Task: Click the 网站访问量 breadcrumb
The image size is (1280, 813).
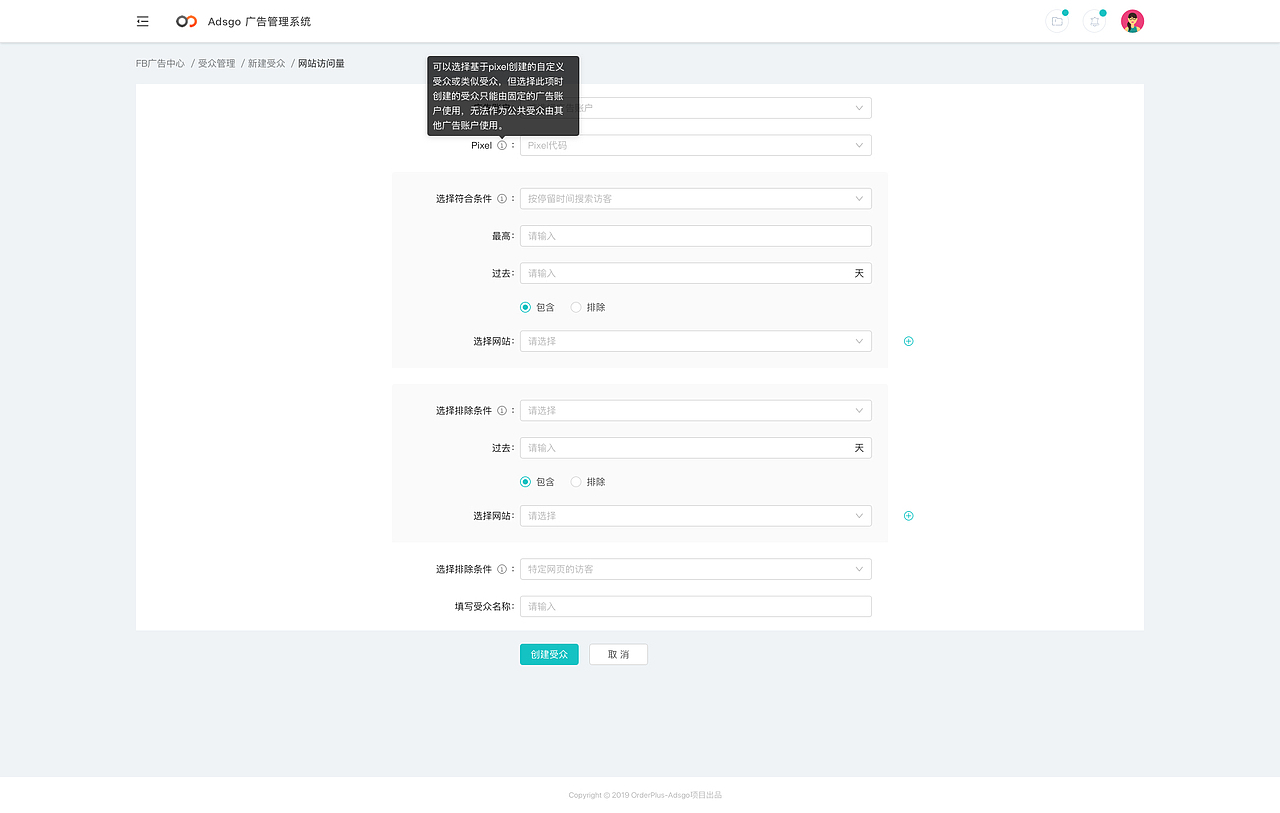Action: click(321, 63)
